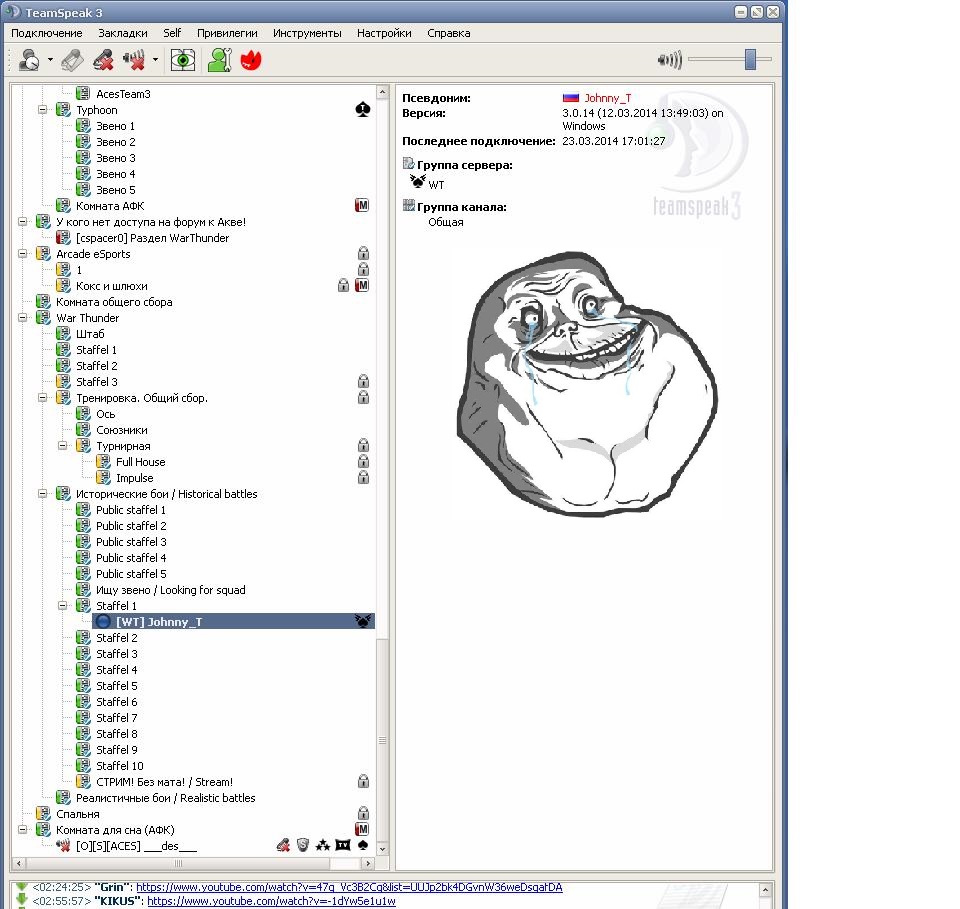Viewport: 960px width, 909px height.
Task: Open the Привилегии menu
Action: [227, 33]
